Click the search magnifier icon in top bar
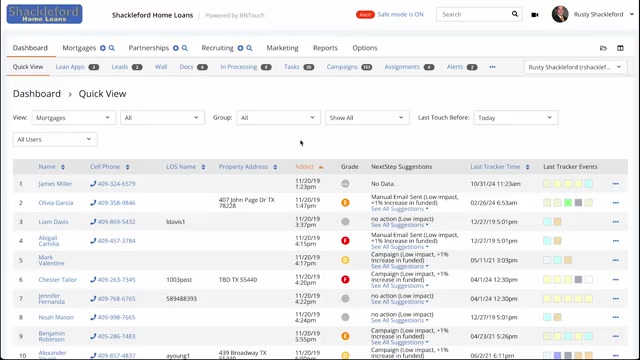Screen dimensions: 640x360 (515, 14)
